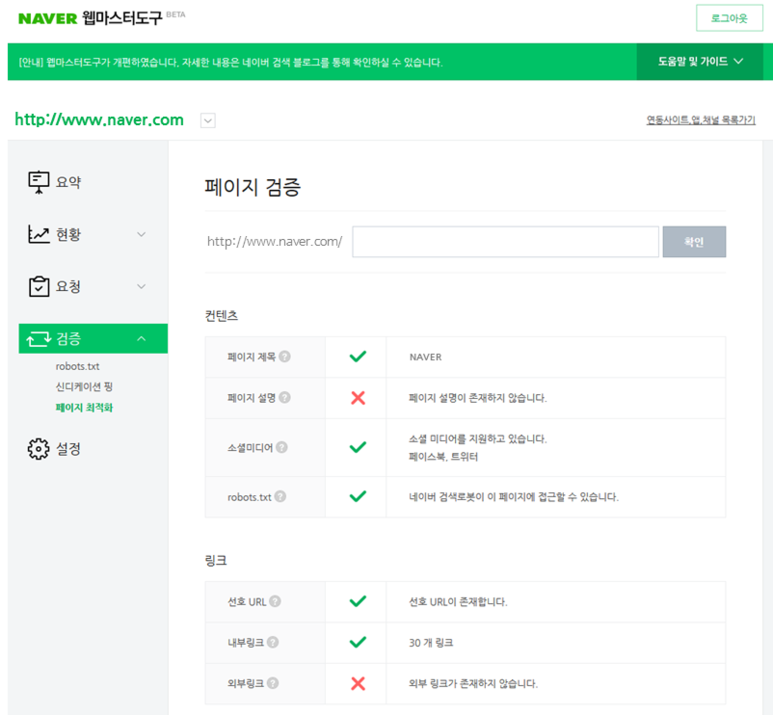Click the help icon beside 페이지 설명
The image size is (773, 715).
pos(285,398)
